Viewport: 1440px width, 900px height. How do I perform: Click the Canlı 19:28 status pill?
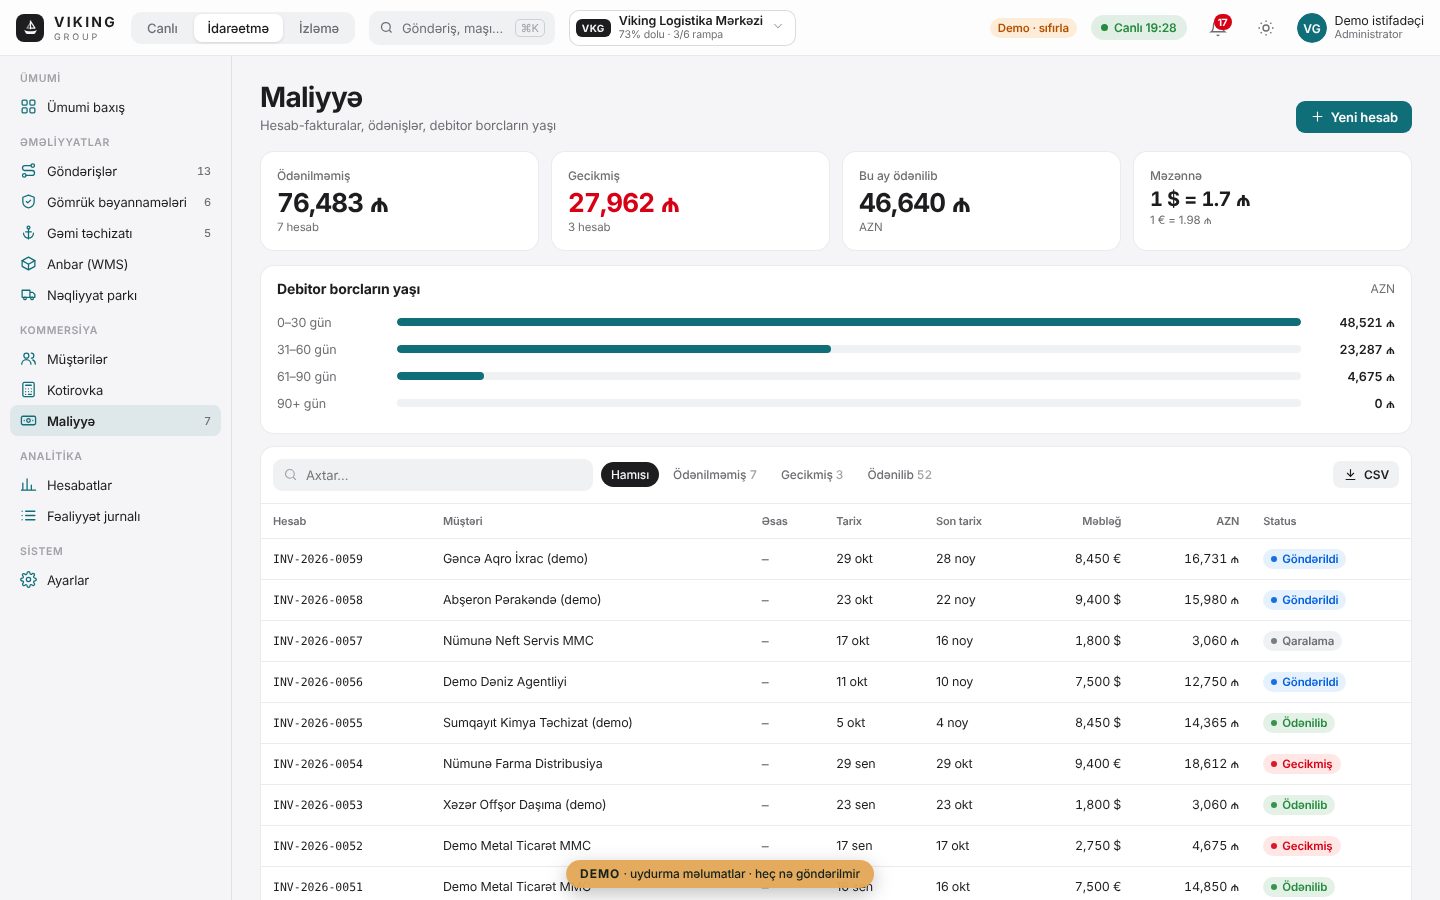click(x=1138, y=28)
